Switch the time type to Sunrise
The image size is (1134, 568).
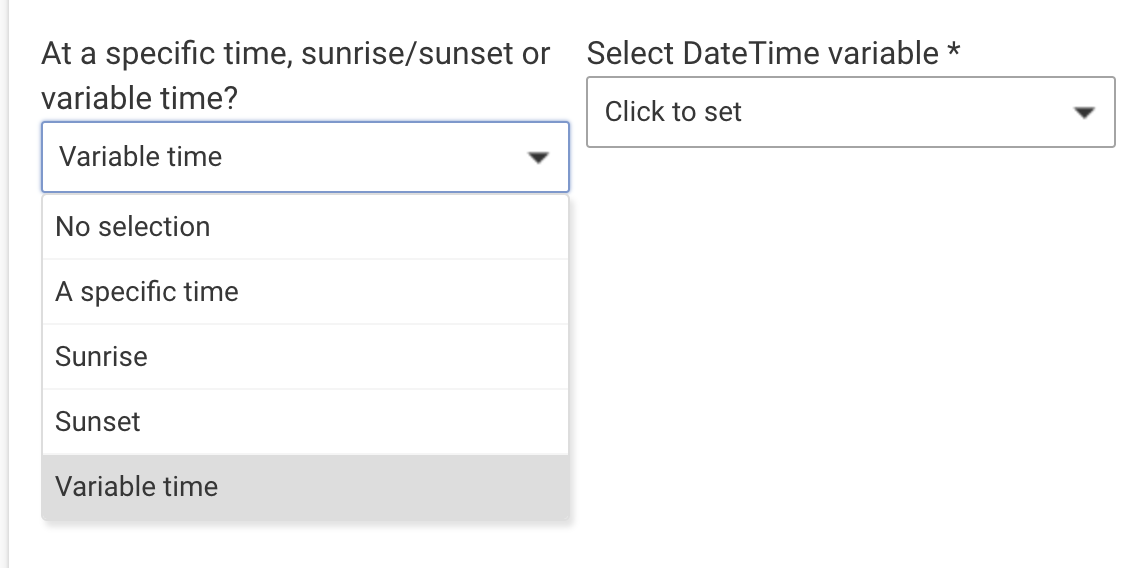pos(101,357)
